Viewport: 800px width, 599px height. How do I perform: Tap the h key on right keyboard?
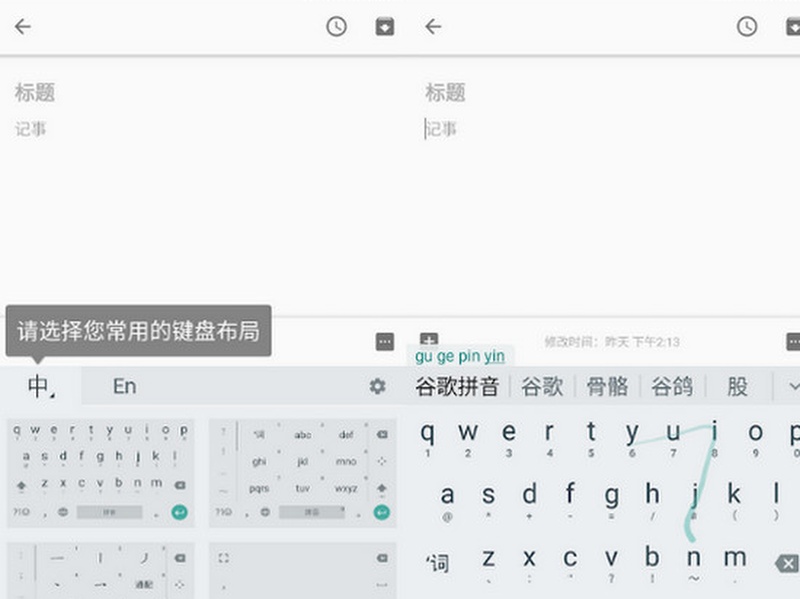pyautogui.click(x=653, y=501)
